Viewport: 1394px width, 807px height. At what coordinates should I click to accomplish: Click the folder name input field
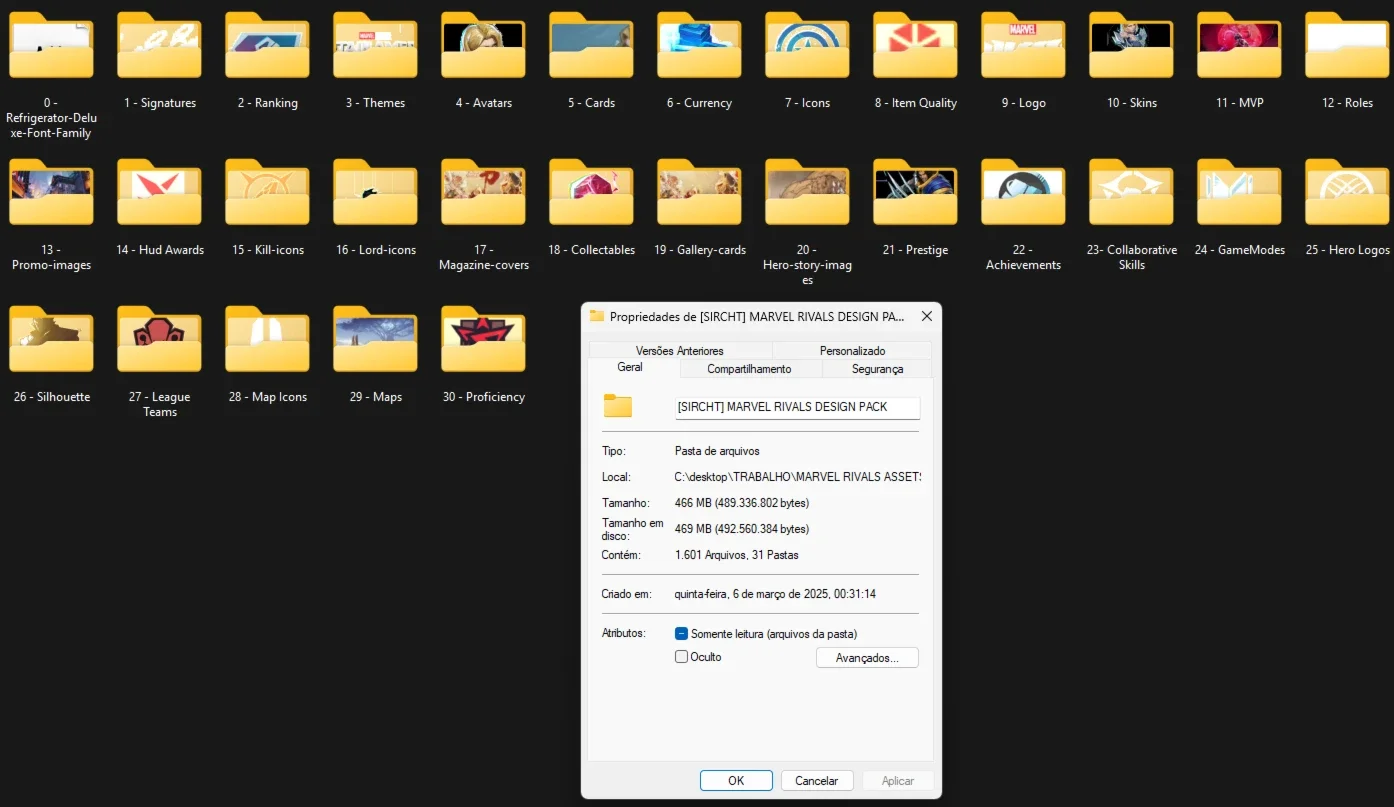pos(797,407)
